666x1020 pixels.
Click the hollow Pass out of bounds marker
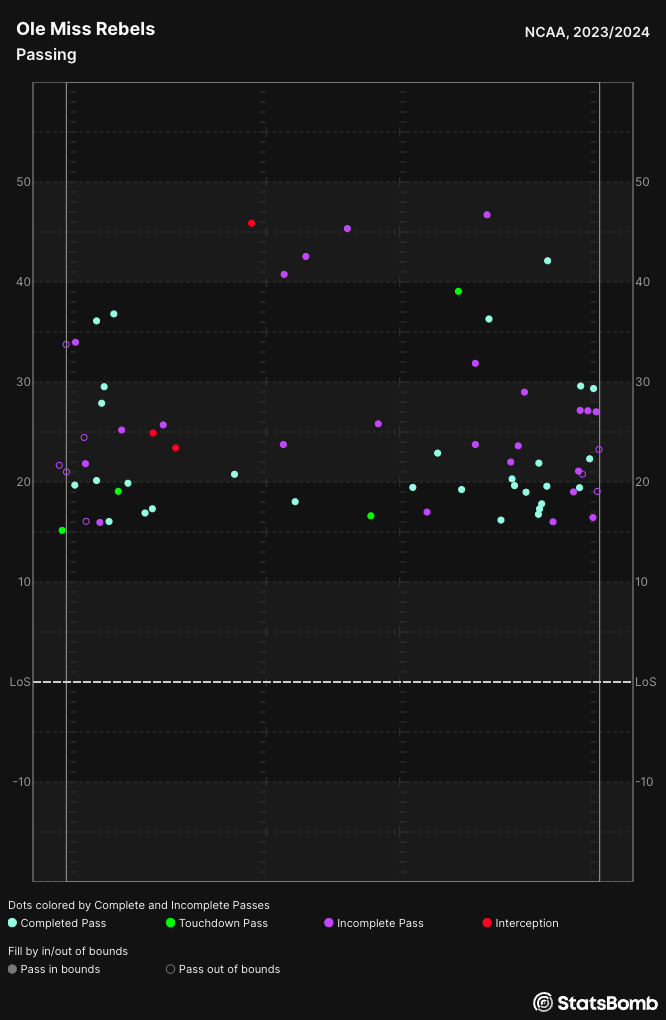[170, 969]
